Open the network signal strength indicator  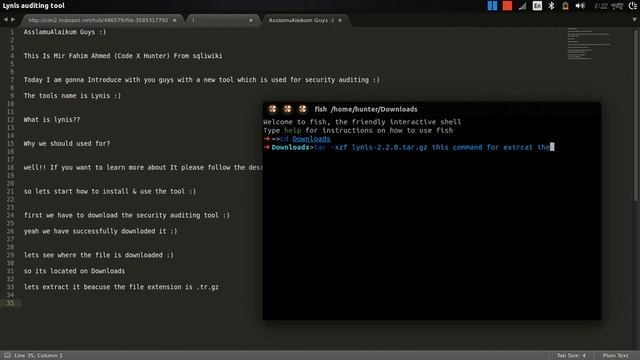[522, 6]
